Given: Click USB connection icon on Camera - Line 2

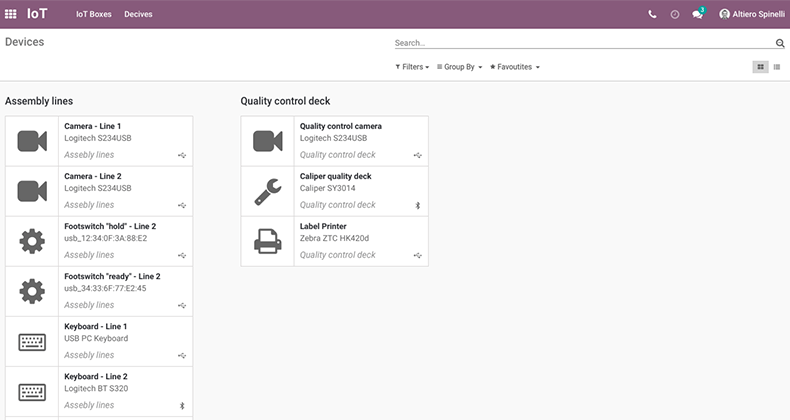Looking at the screenshot, I should [x=182, y=205].
